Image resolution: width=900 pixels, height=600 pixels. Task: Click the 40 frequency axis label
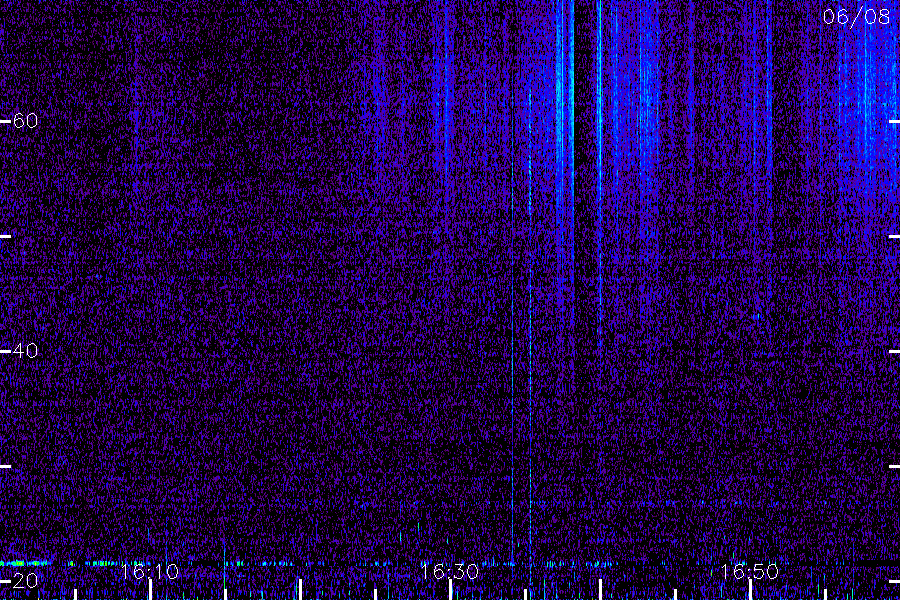(x=25, y=350)
